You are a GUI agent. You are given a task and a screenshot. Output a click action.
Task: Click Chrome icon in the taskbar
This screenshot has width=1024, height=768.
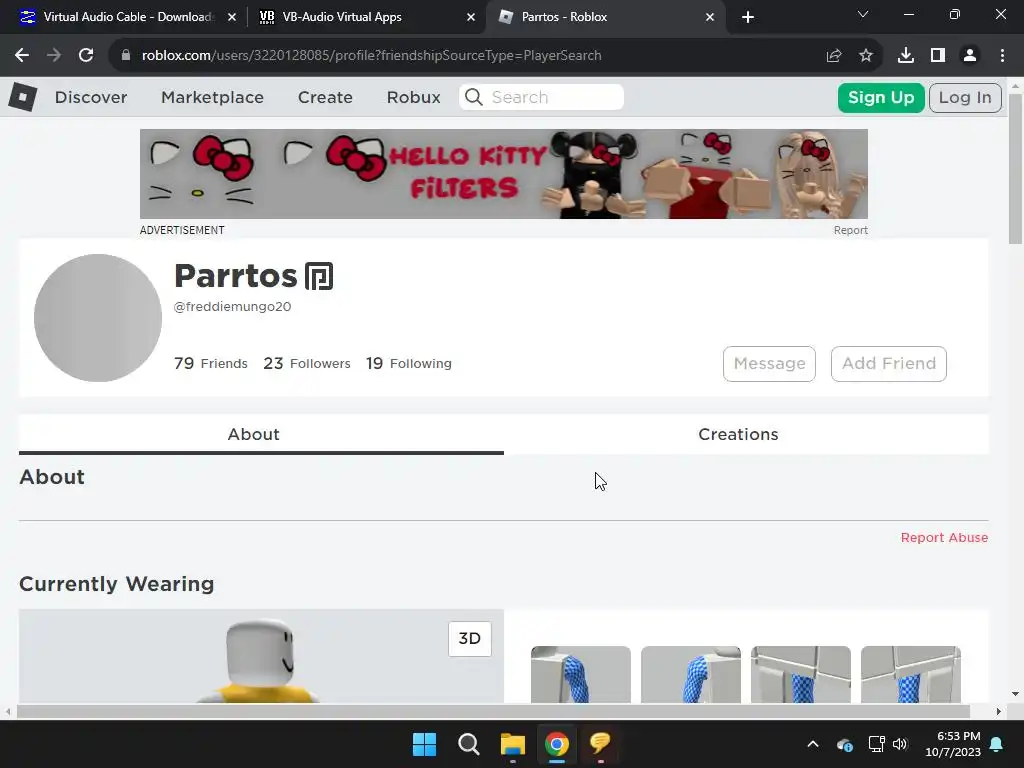tap(557, 744)
